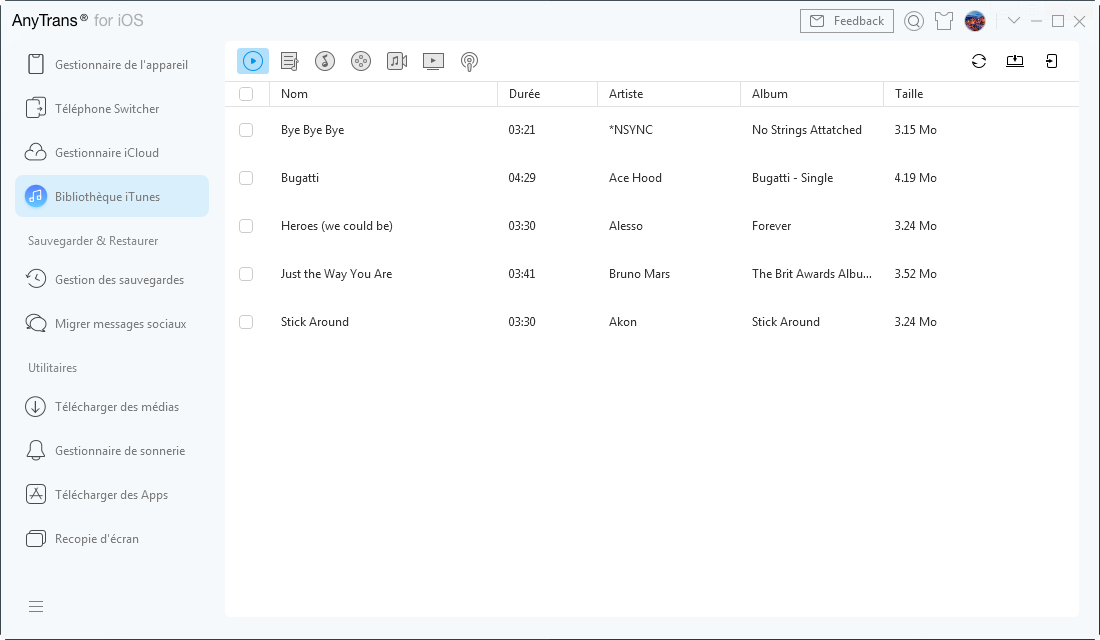Open the skin shirt icon

[944, 21]
